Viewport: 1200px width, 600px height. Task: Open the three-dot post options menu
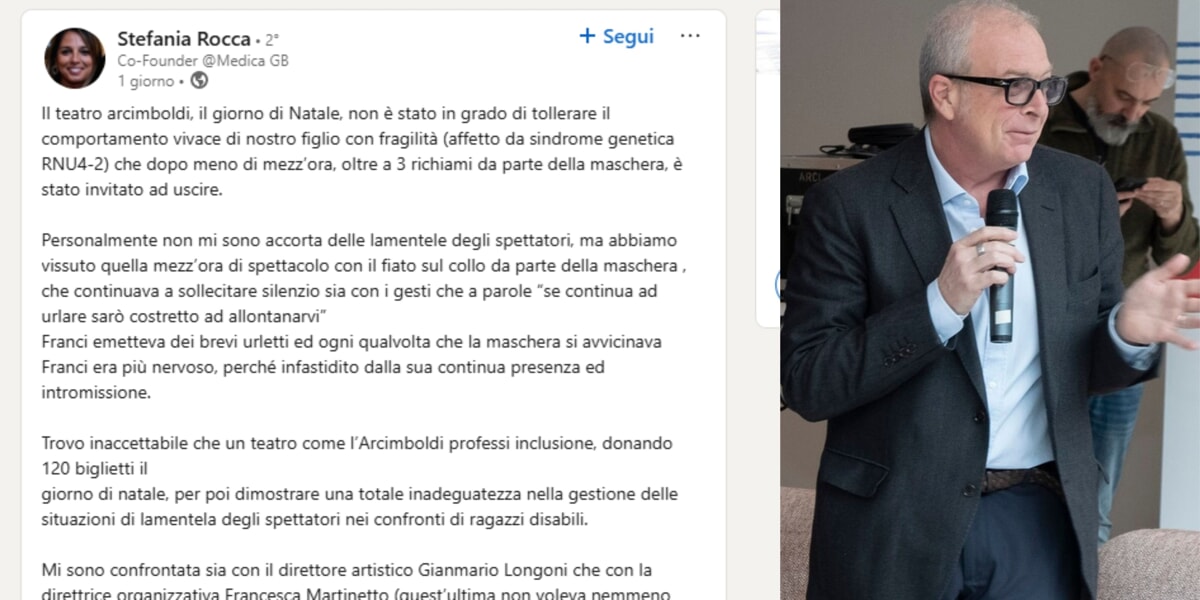(690, 36)
